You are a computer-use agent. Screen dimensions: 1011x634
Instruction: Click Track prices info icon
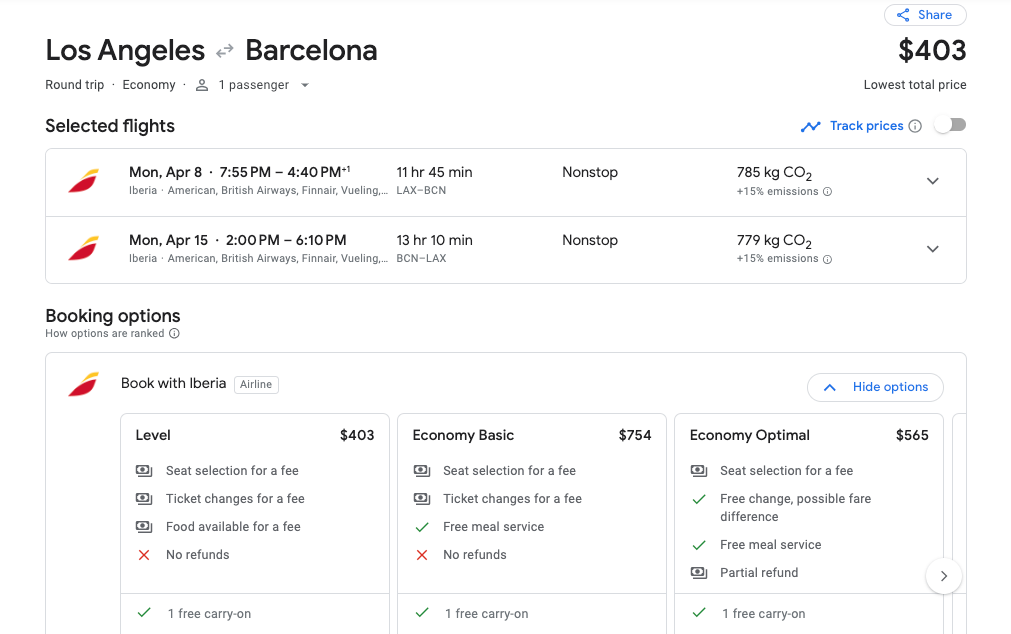[914, 126]
